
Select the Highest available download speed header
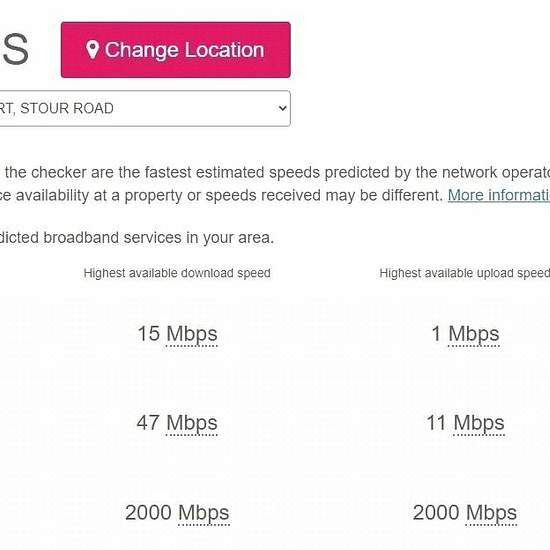[x=177, y=273]
